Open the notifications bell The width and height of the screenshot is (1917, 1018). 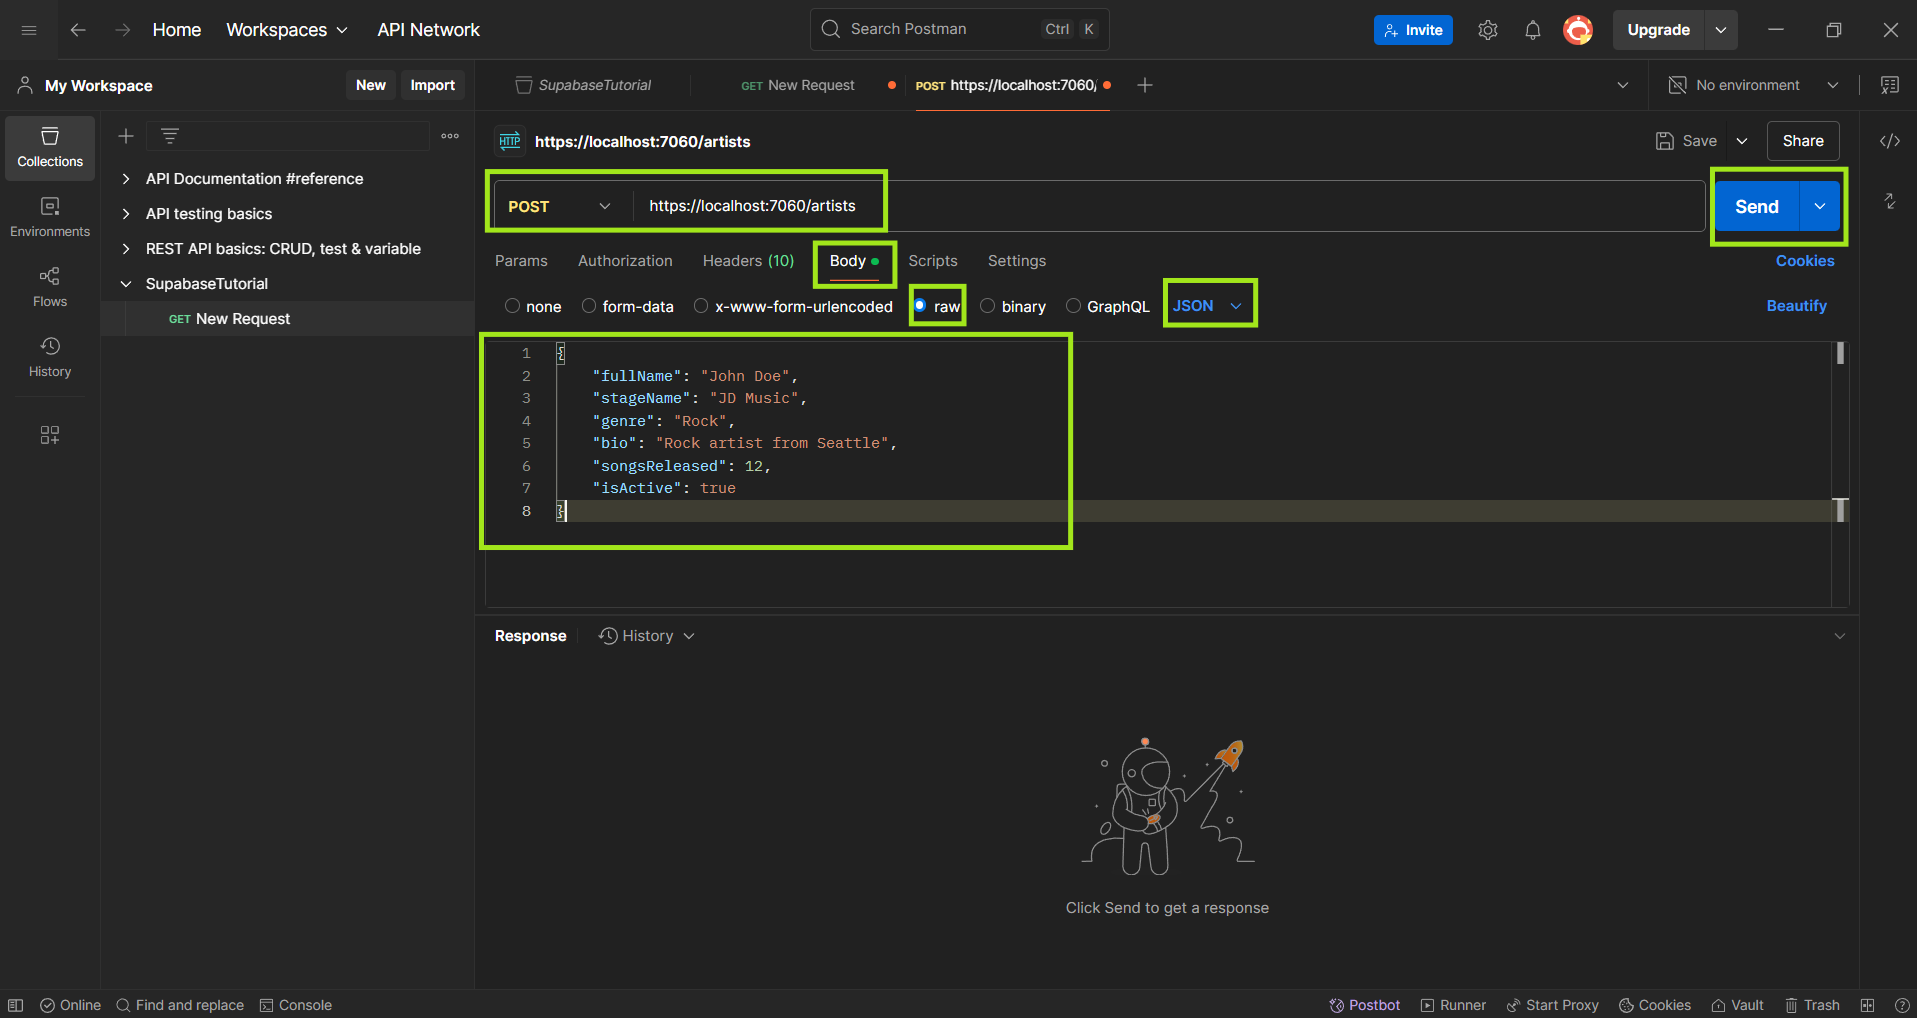click(1533, 30)
